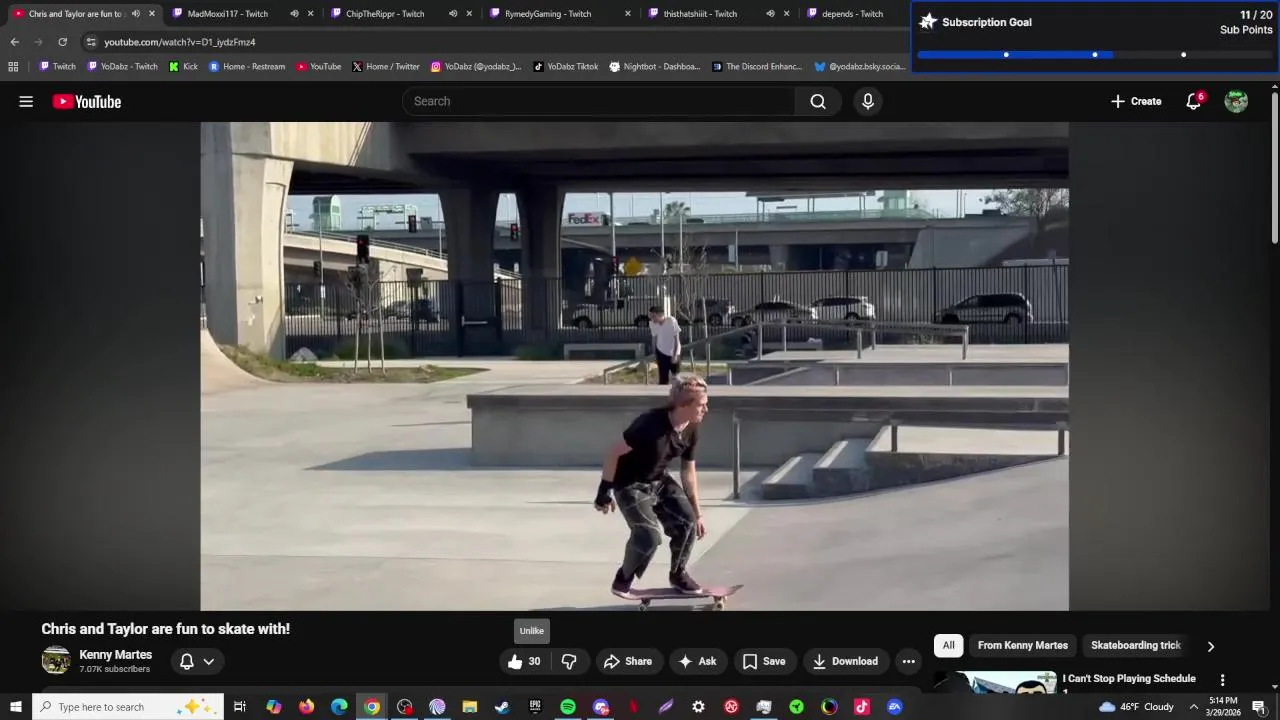Open the Discord Enhancement bookmark

757,67
